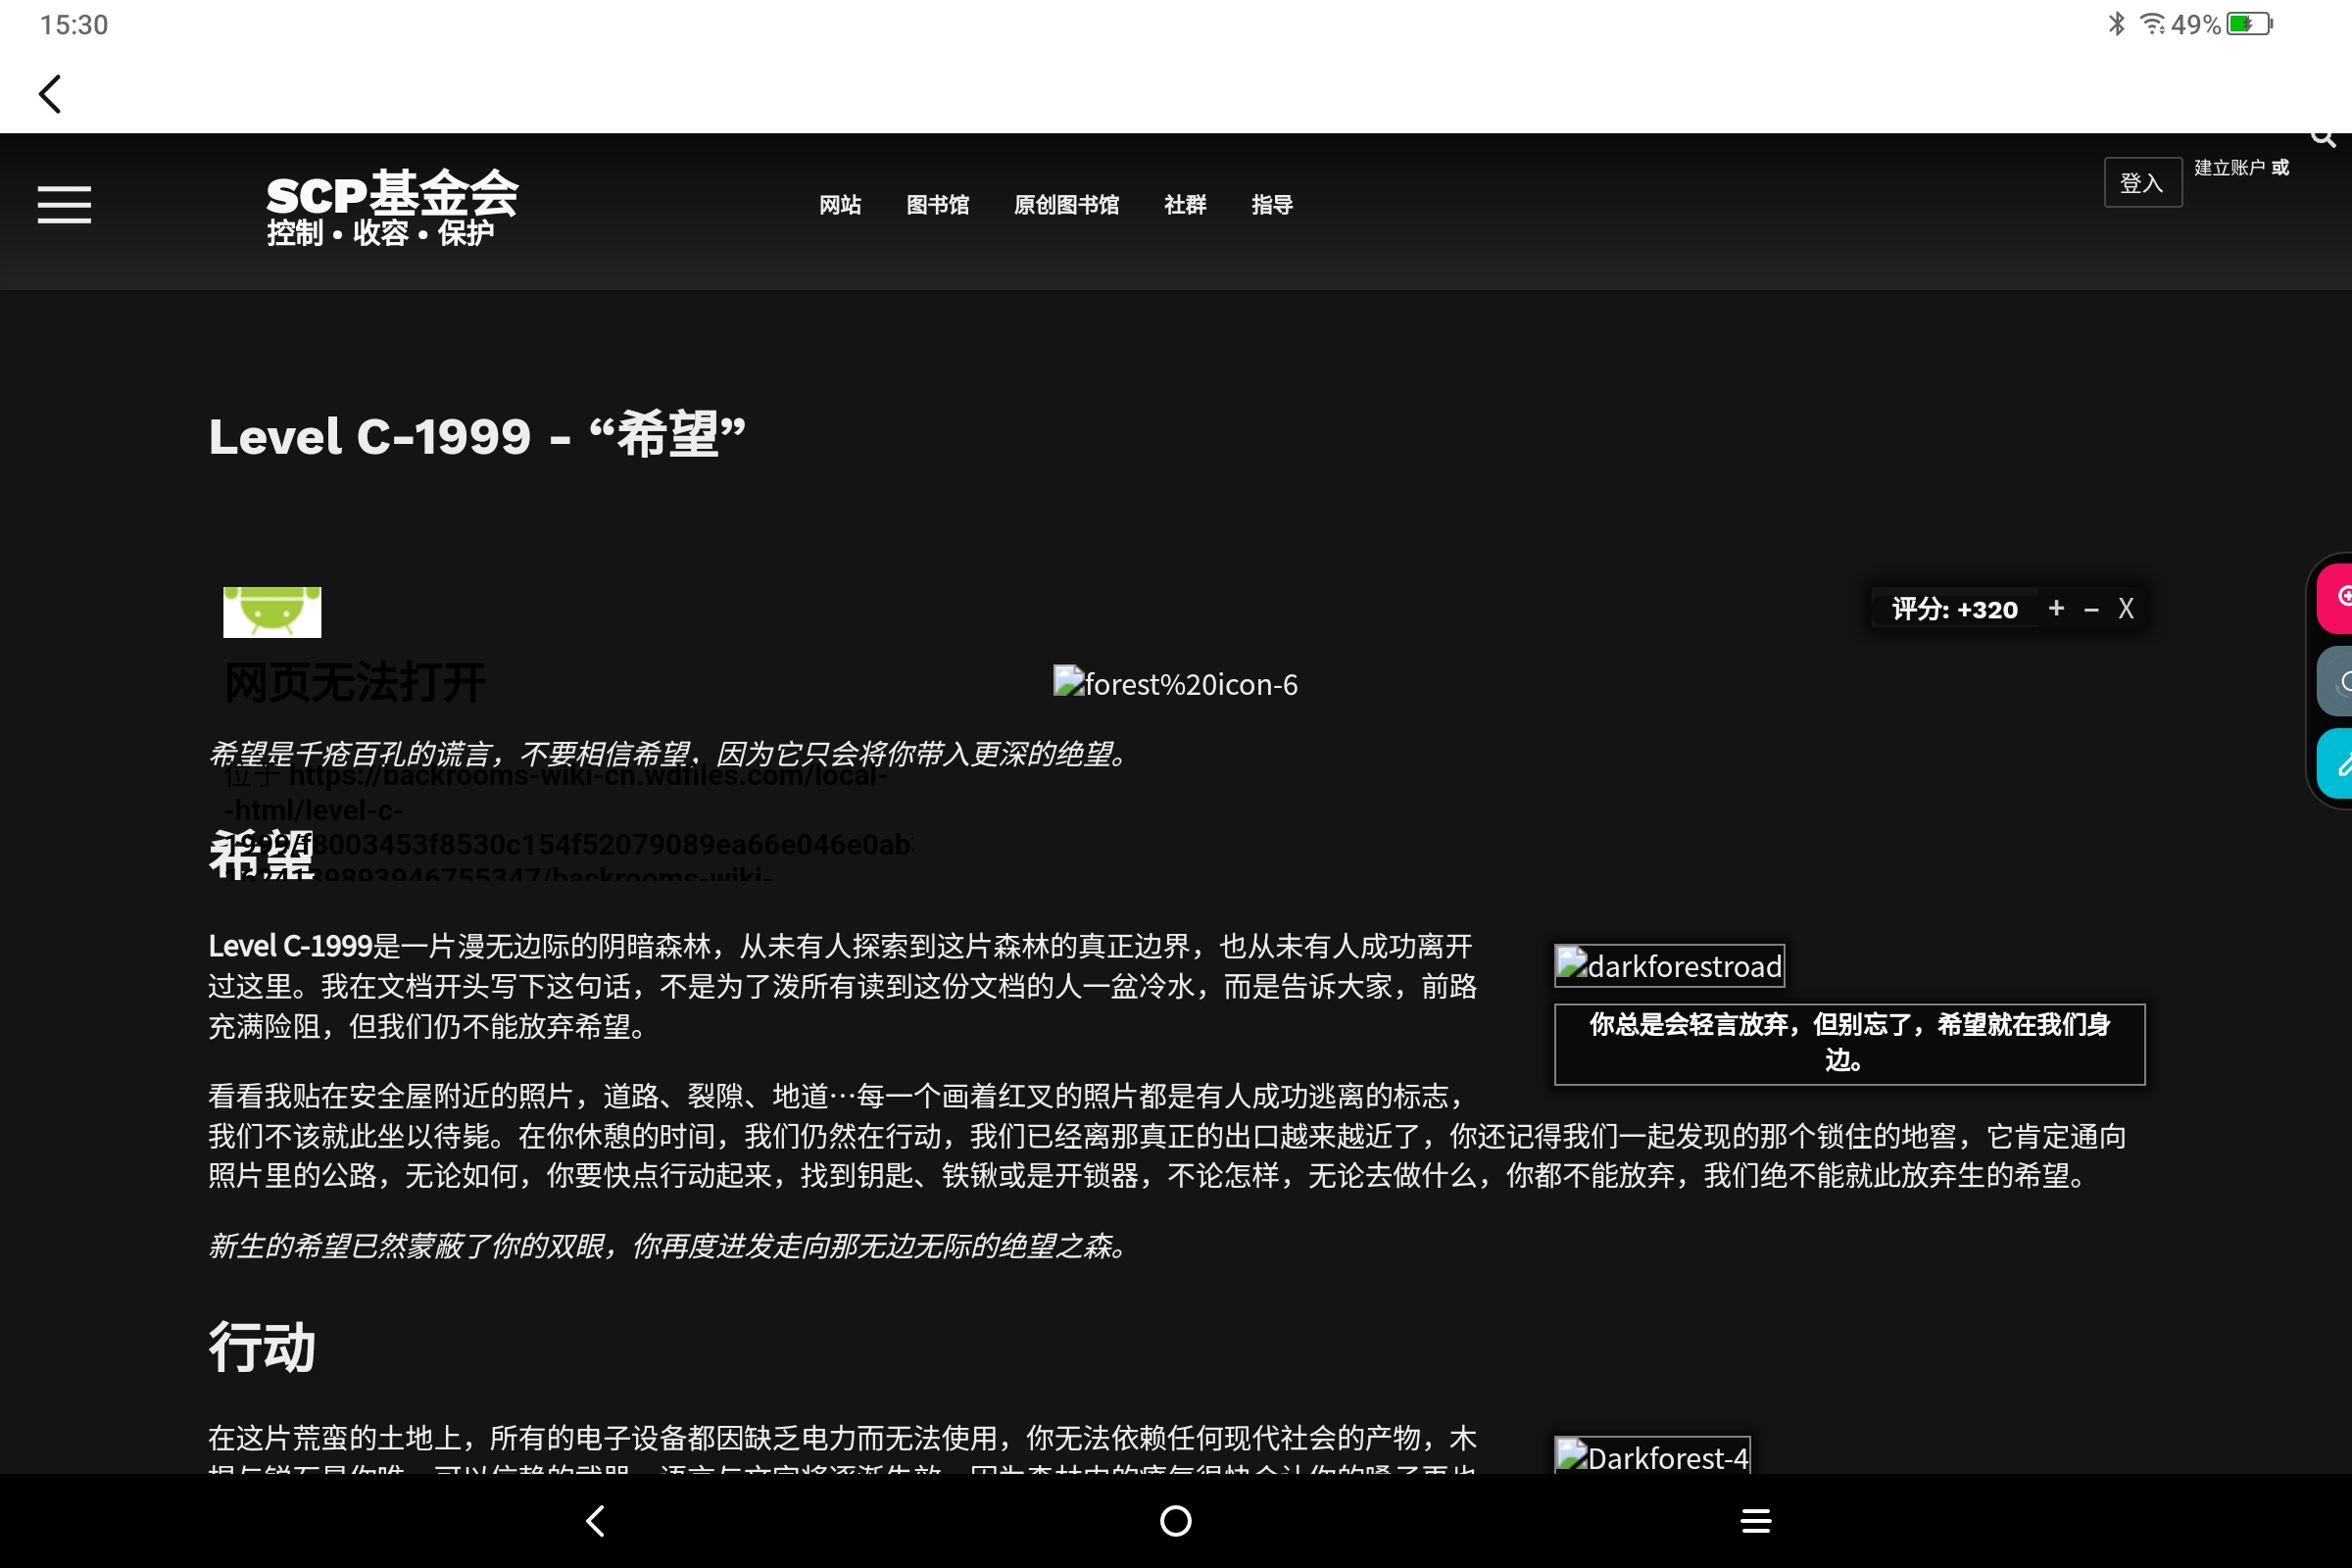Tap the Android recent apps button
The height and width of the screenshot is (1568, 2352).
(x=1756, y=1521)
